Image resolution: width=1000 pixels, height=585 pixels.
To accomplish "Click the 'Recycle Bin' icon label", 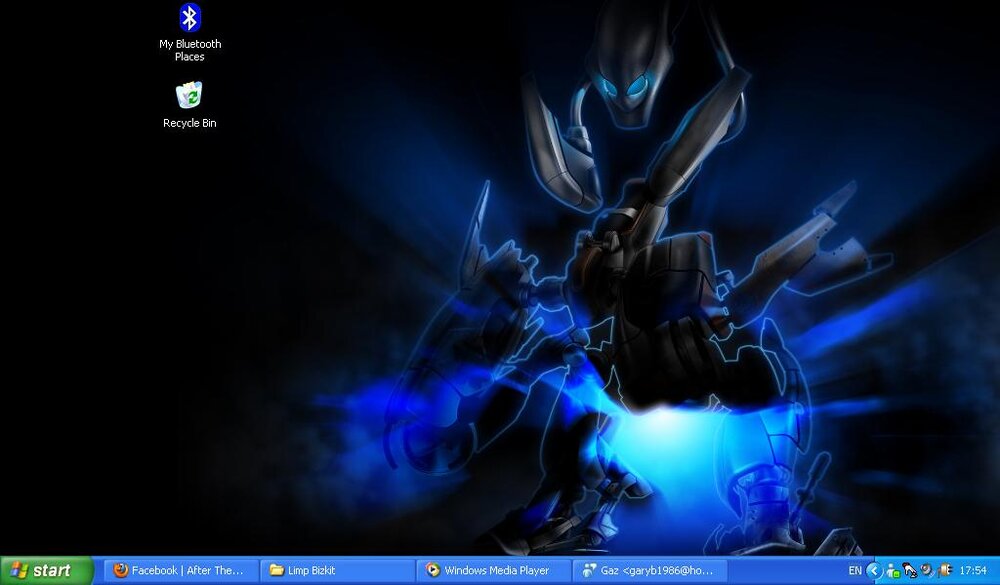I will point(189,123).
